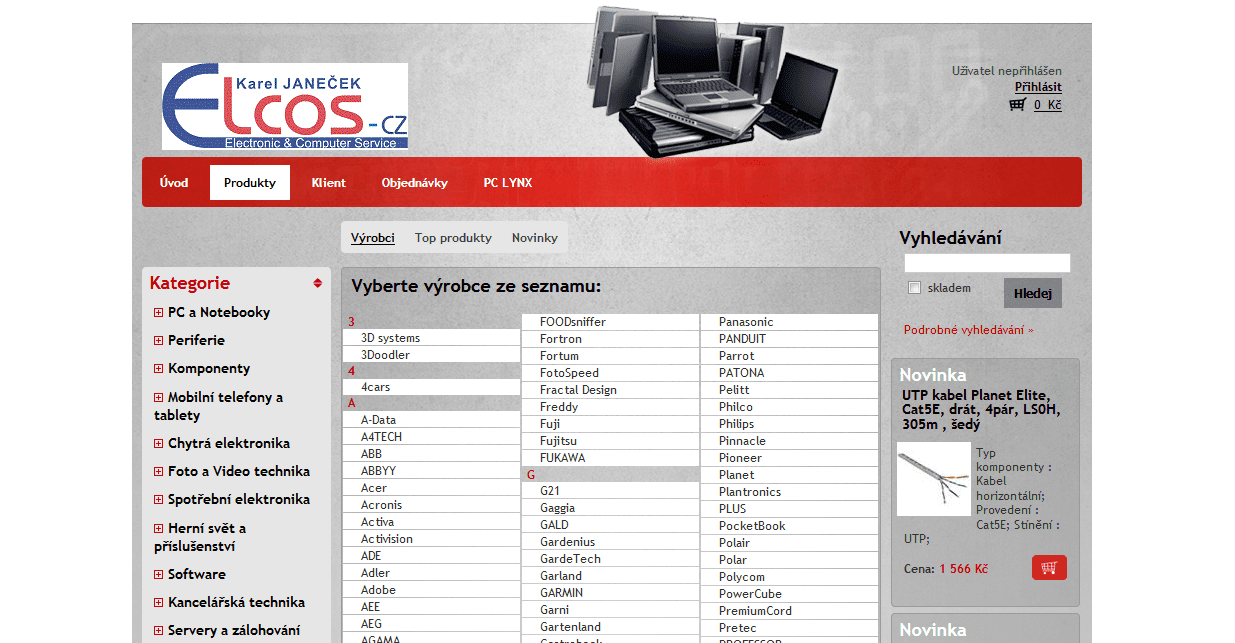Open the Klient menu item
The height and width of the screenshot is (643, 1235).
pos(329,183)
